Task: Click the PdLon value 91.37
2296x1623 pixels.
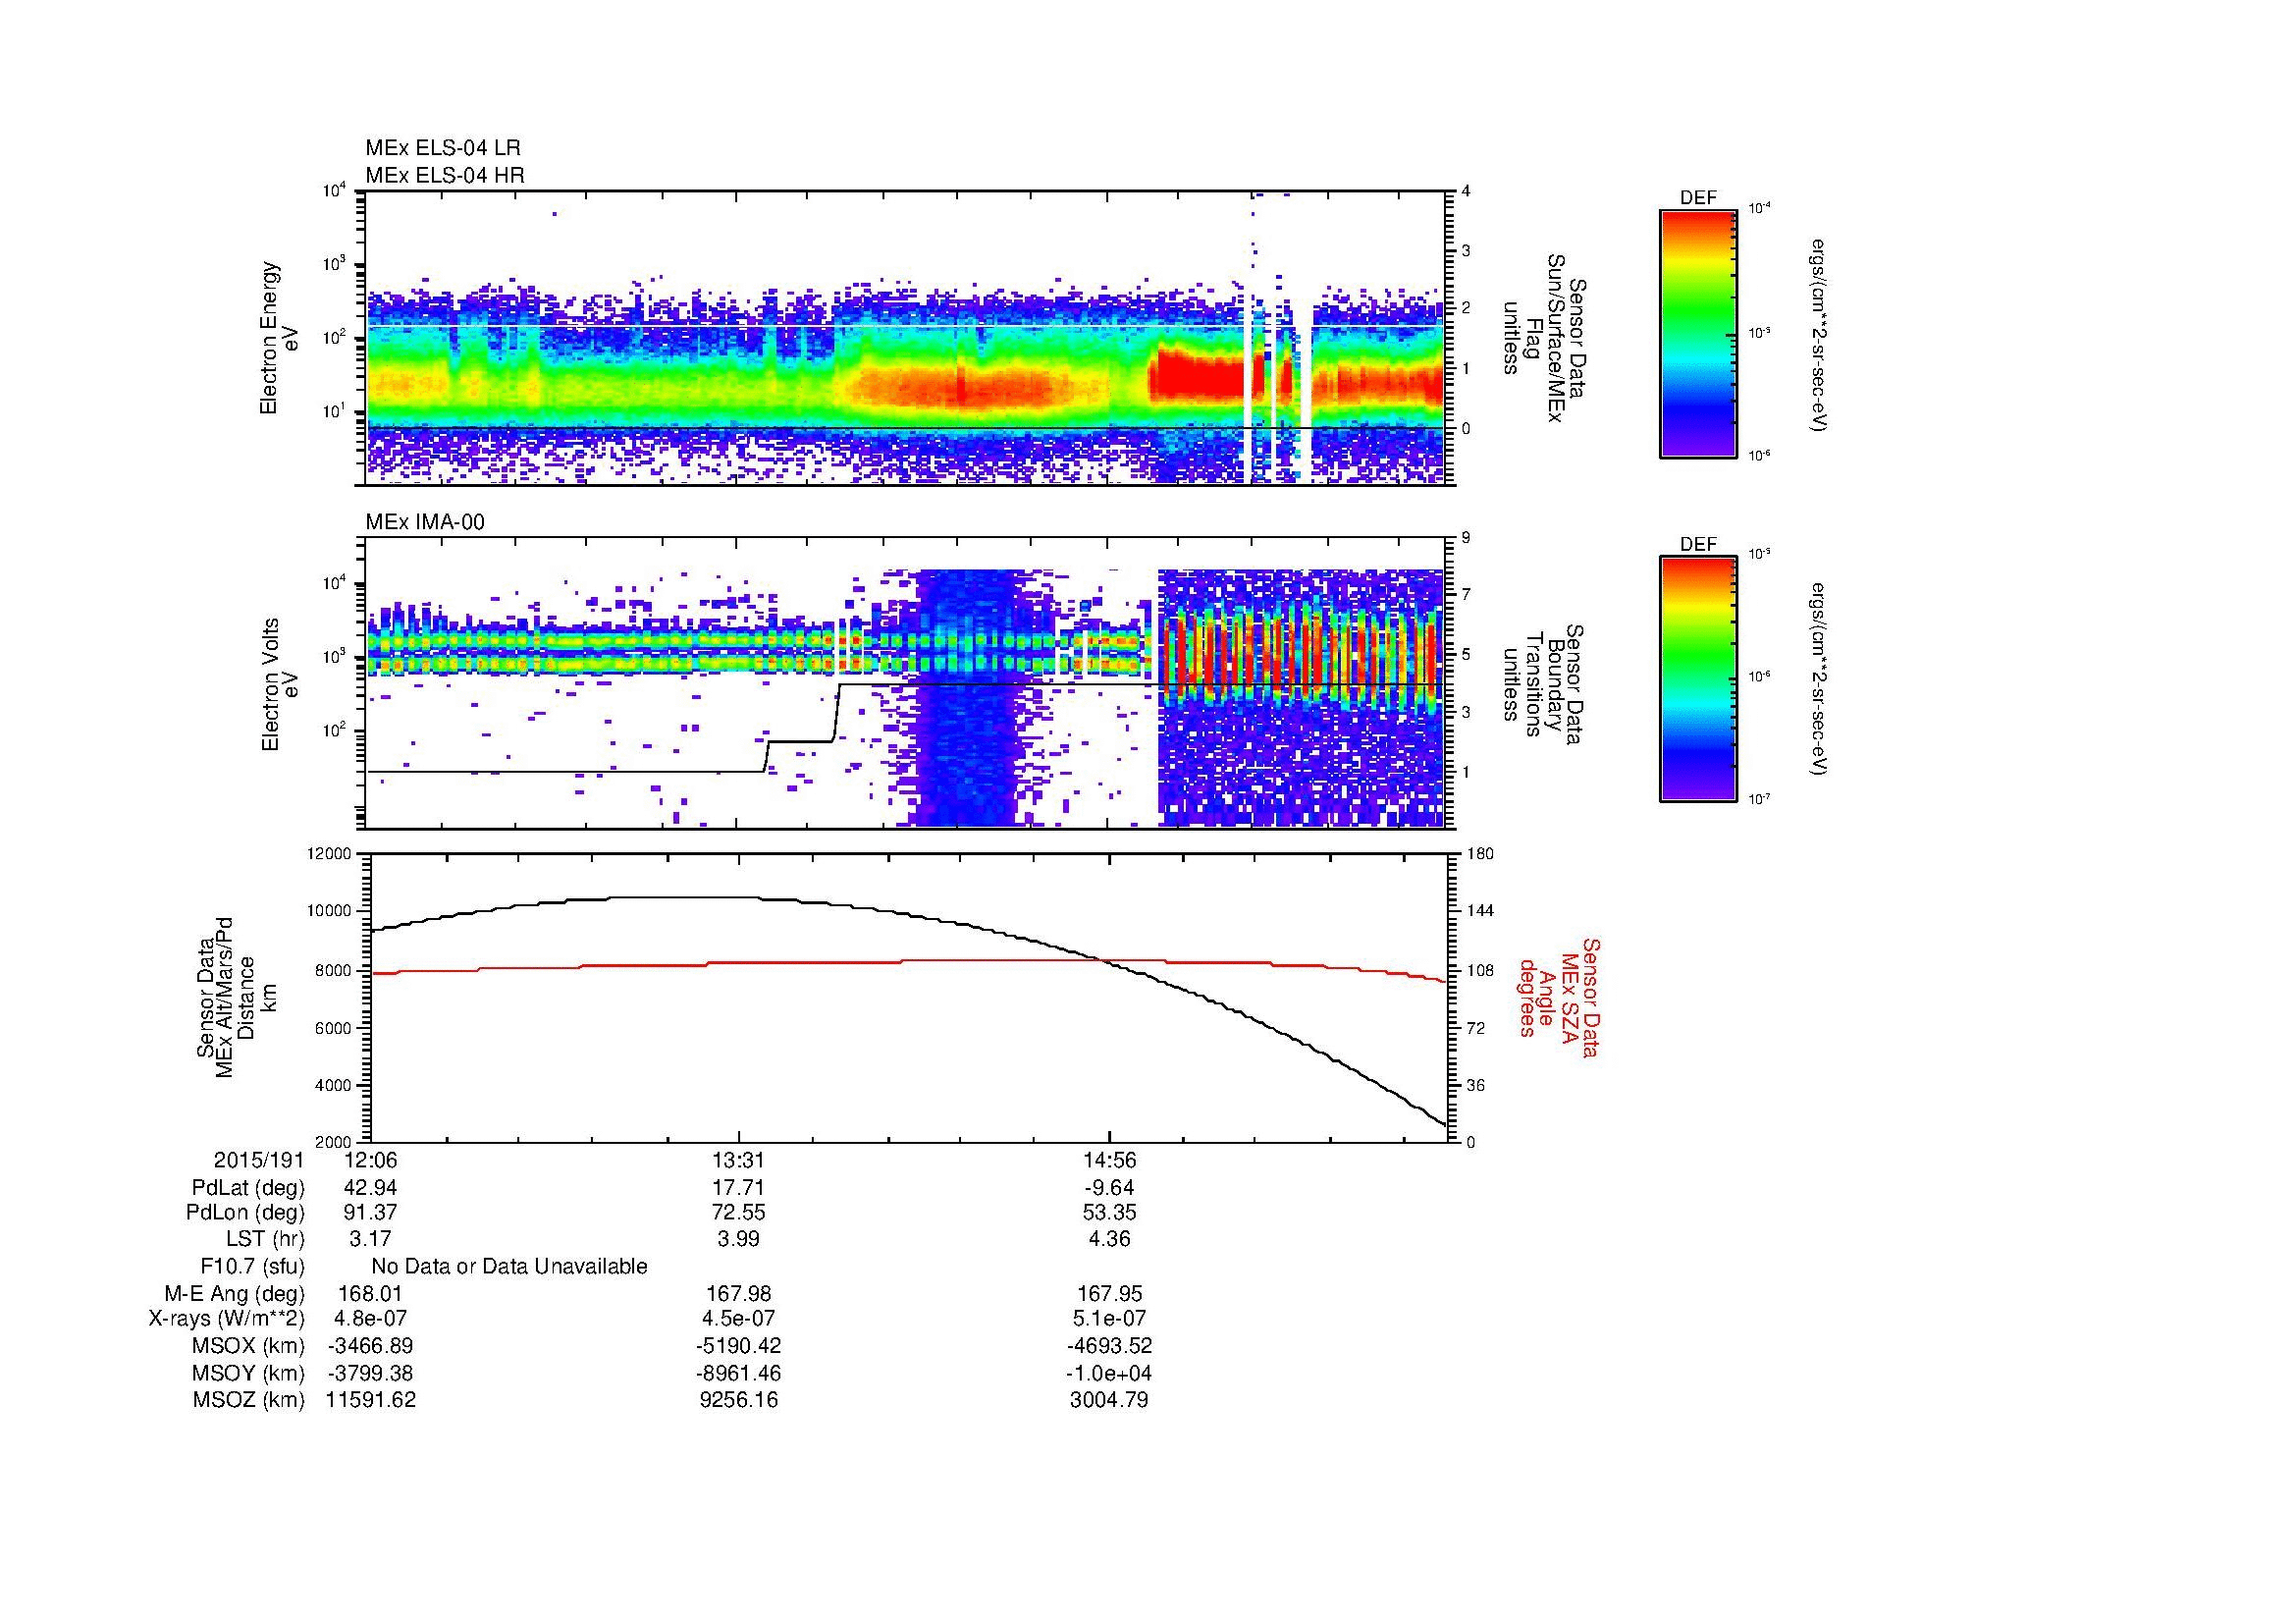Action: click(370, 1213)
